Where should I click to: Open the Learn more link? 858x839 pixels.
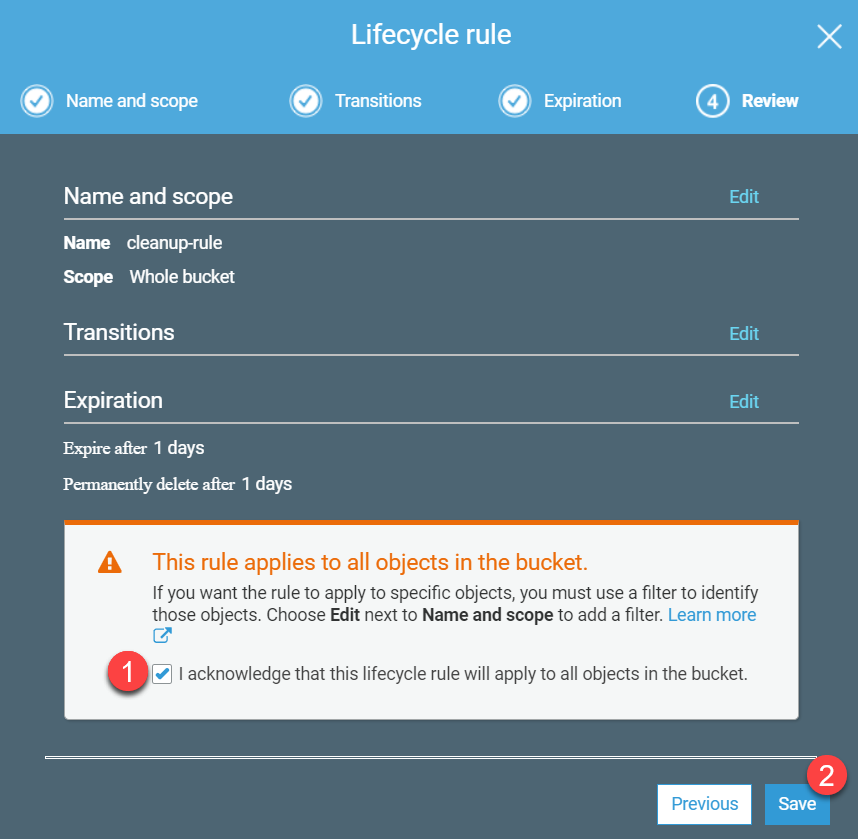click(711, 615)
